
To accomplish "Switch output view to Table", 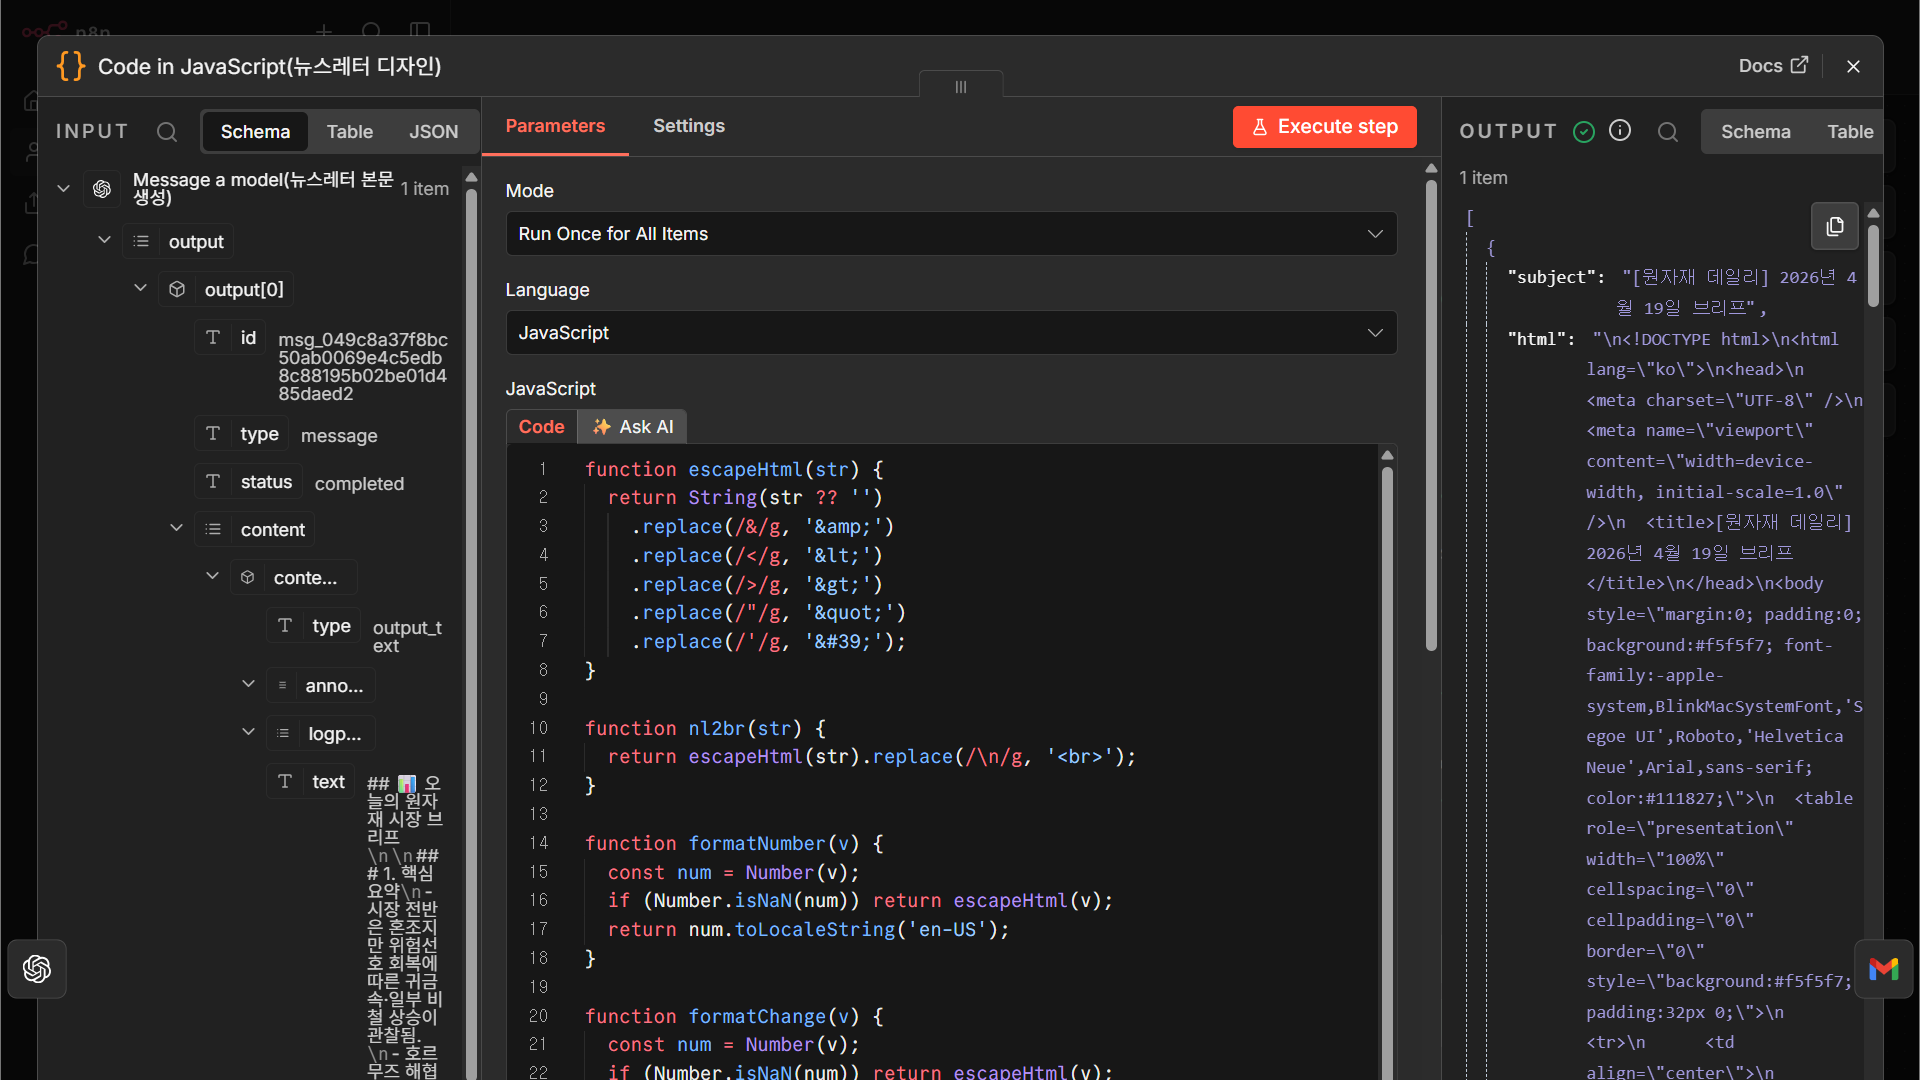I will pyautogui.click(x=1850, y=132).
